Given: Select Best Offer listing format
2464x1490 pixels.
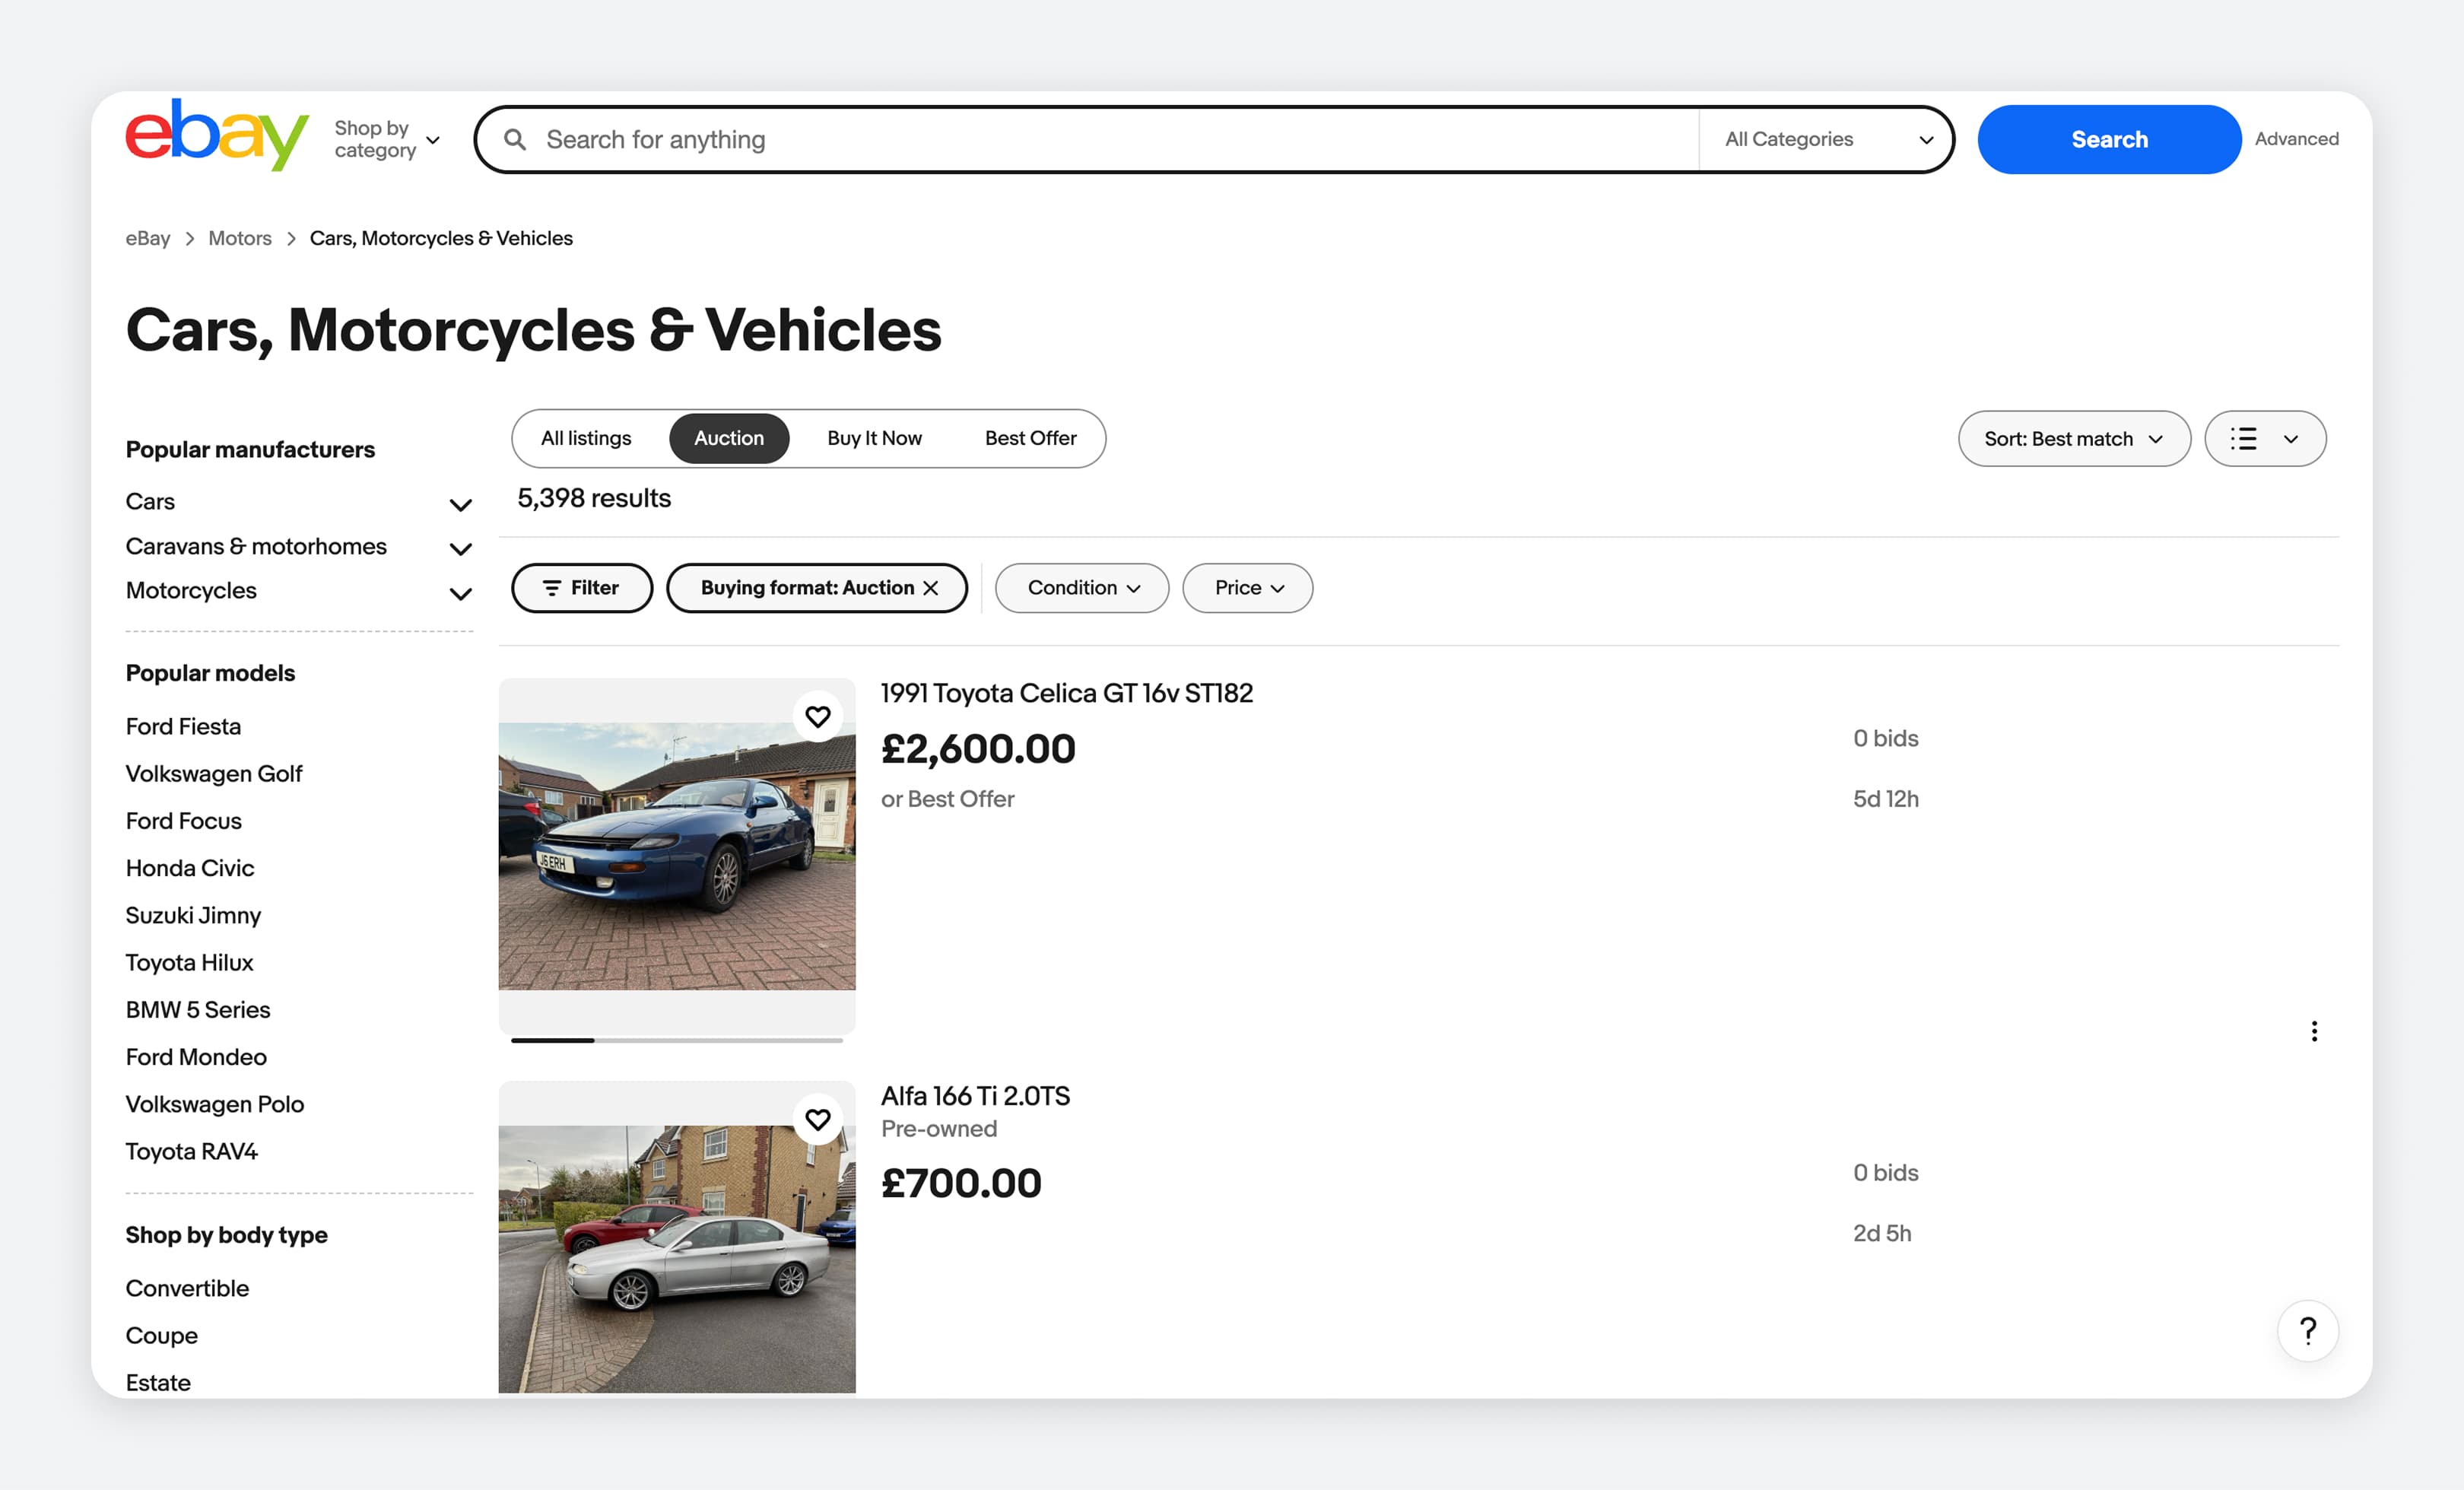Looking at the screenshot, I should (x=1030, y=438).
